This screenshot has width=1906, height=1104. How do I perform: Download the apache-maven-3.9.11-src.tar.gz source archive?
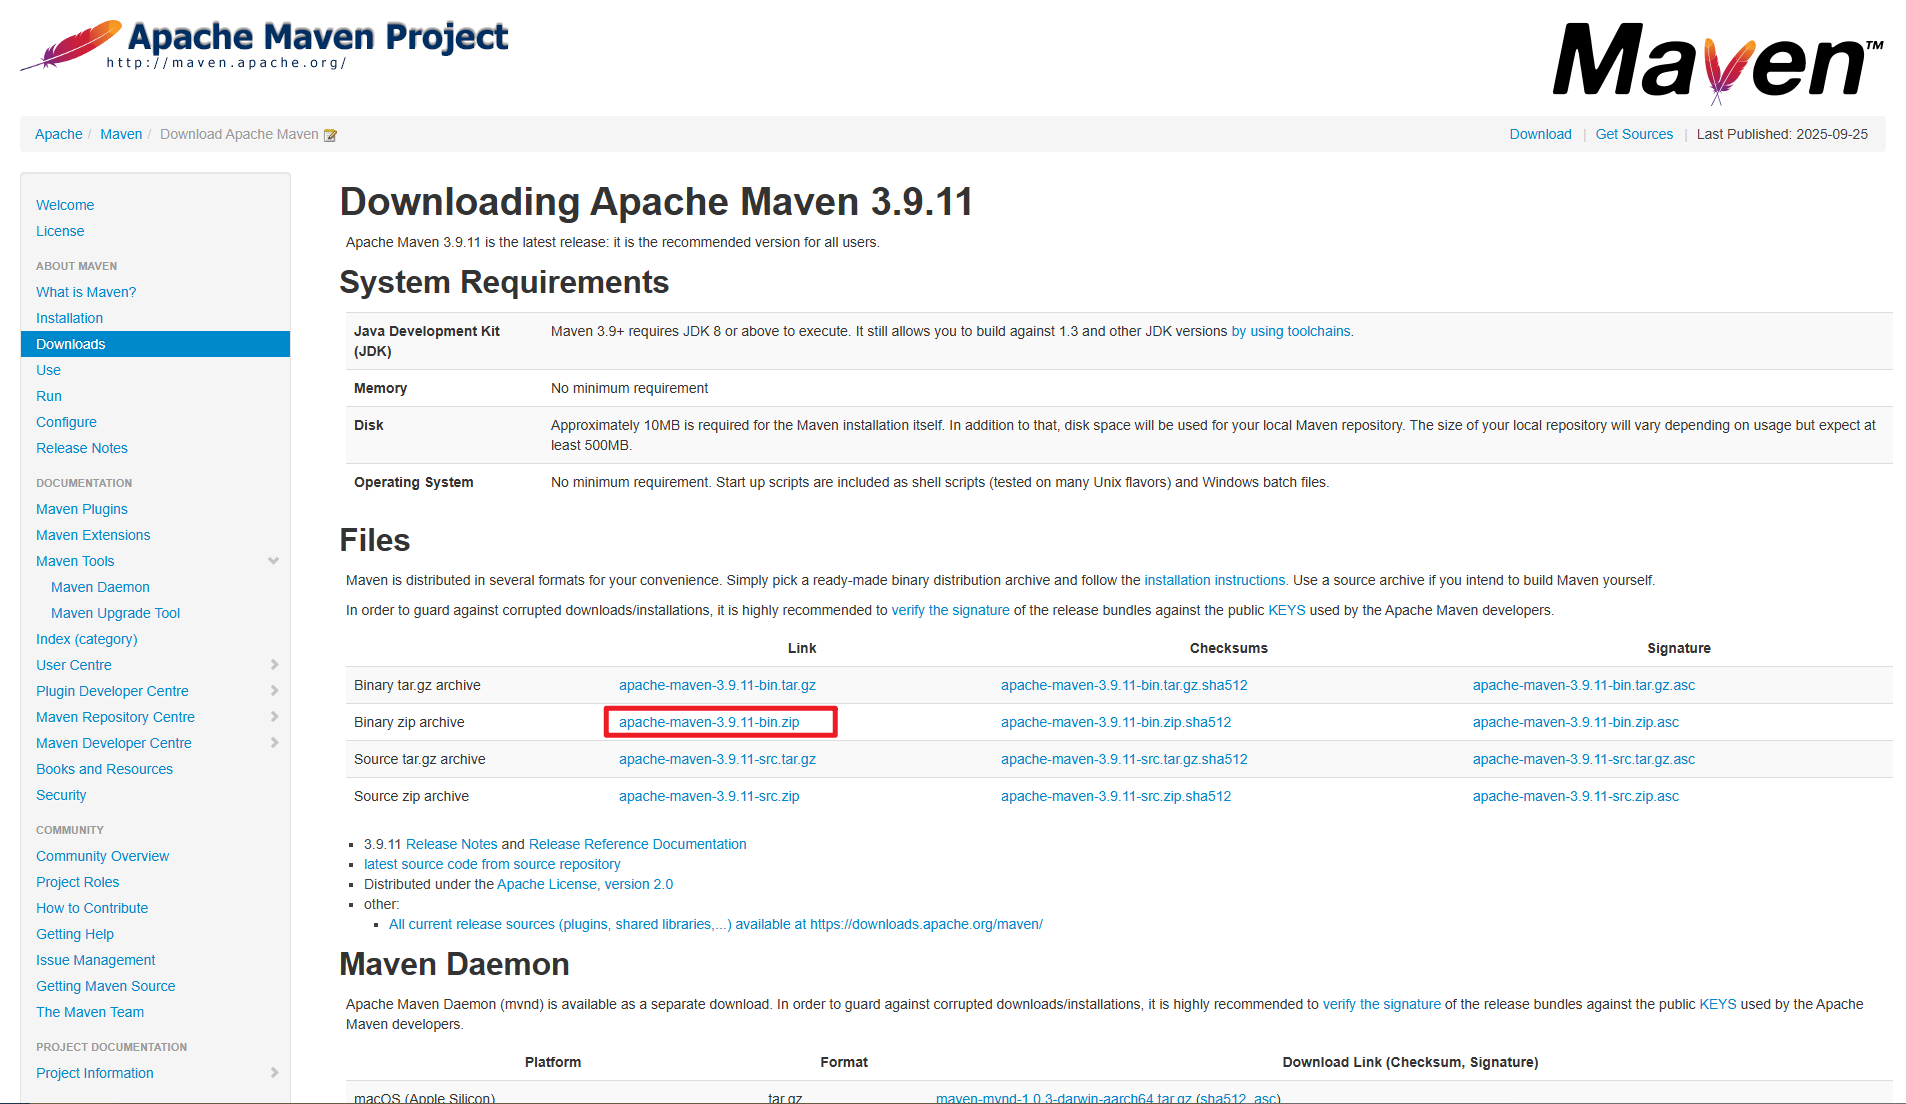click(x=716, y=759)
